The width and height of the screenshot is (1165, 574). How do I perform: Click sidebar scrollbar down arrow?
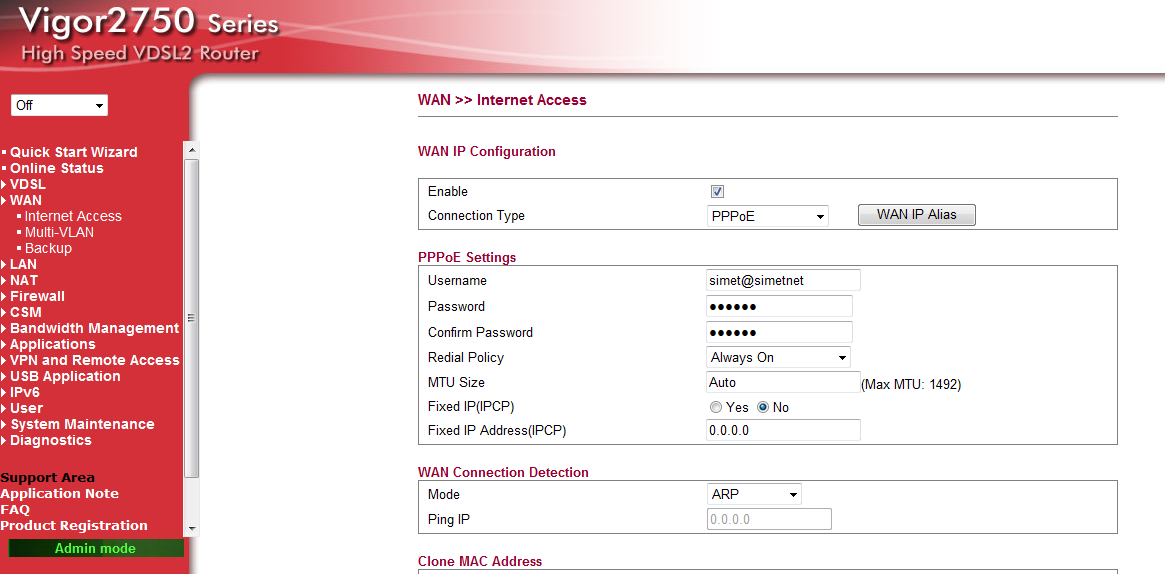coord(192,528)
